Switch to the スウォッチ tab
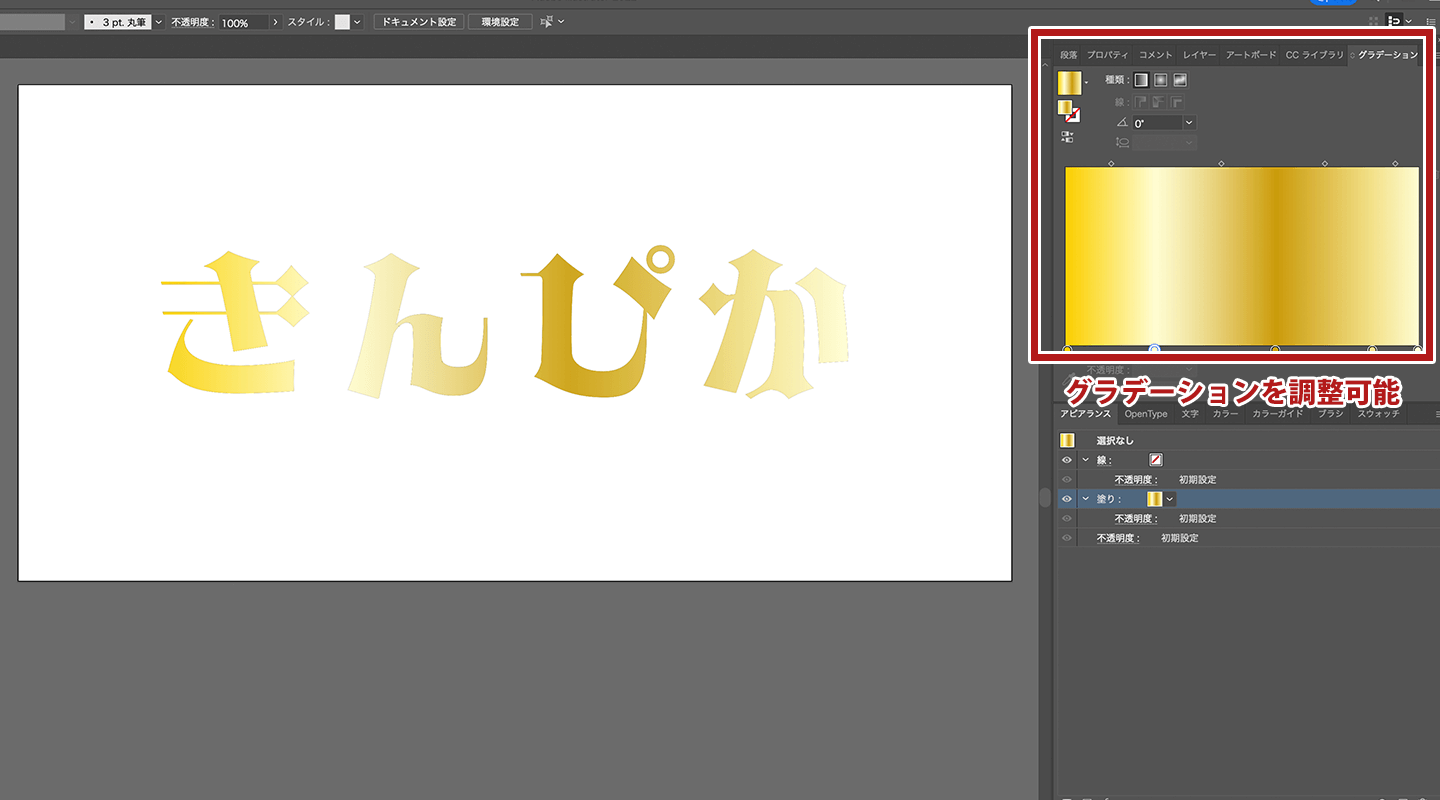Screen dimensions: 1440x800 pyautogui.click(x=1378, y=414)
